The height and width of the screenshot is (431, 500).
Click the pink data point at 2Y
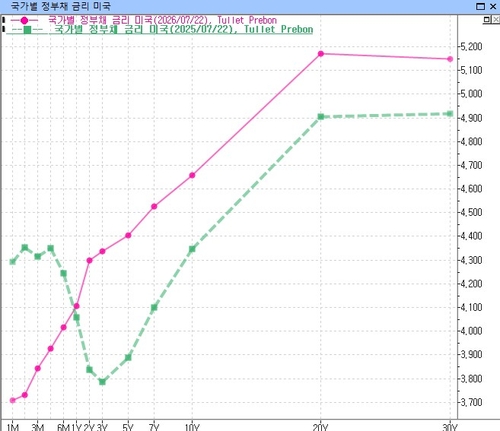click(89, 260)
